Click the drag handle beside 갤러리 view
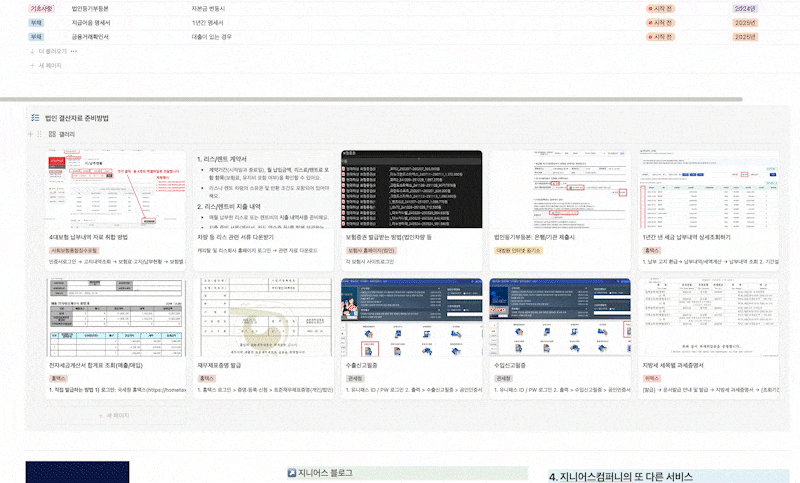The height and width of the screenshot is (483, 800). 40,133
